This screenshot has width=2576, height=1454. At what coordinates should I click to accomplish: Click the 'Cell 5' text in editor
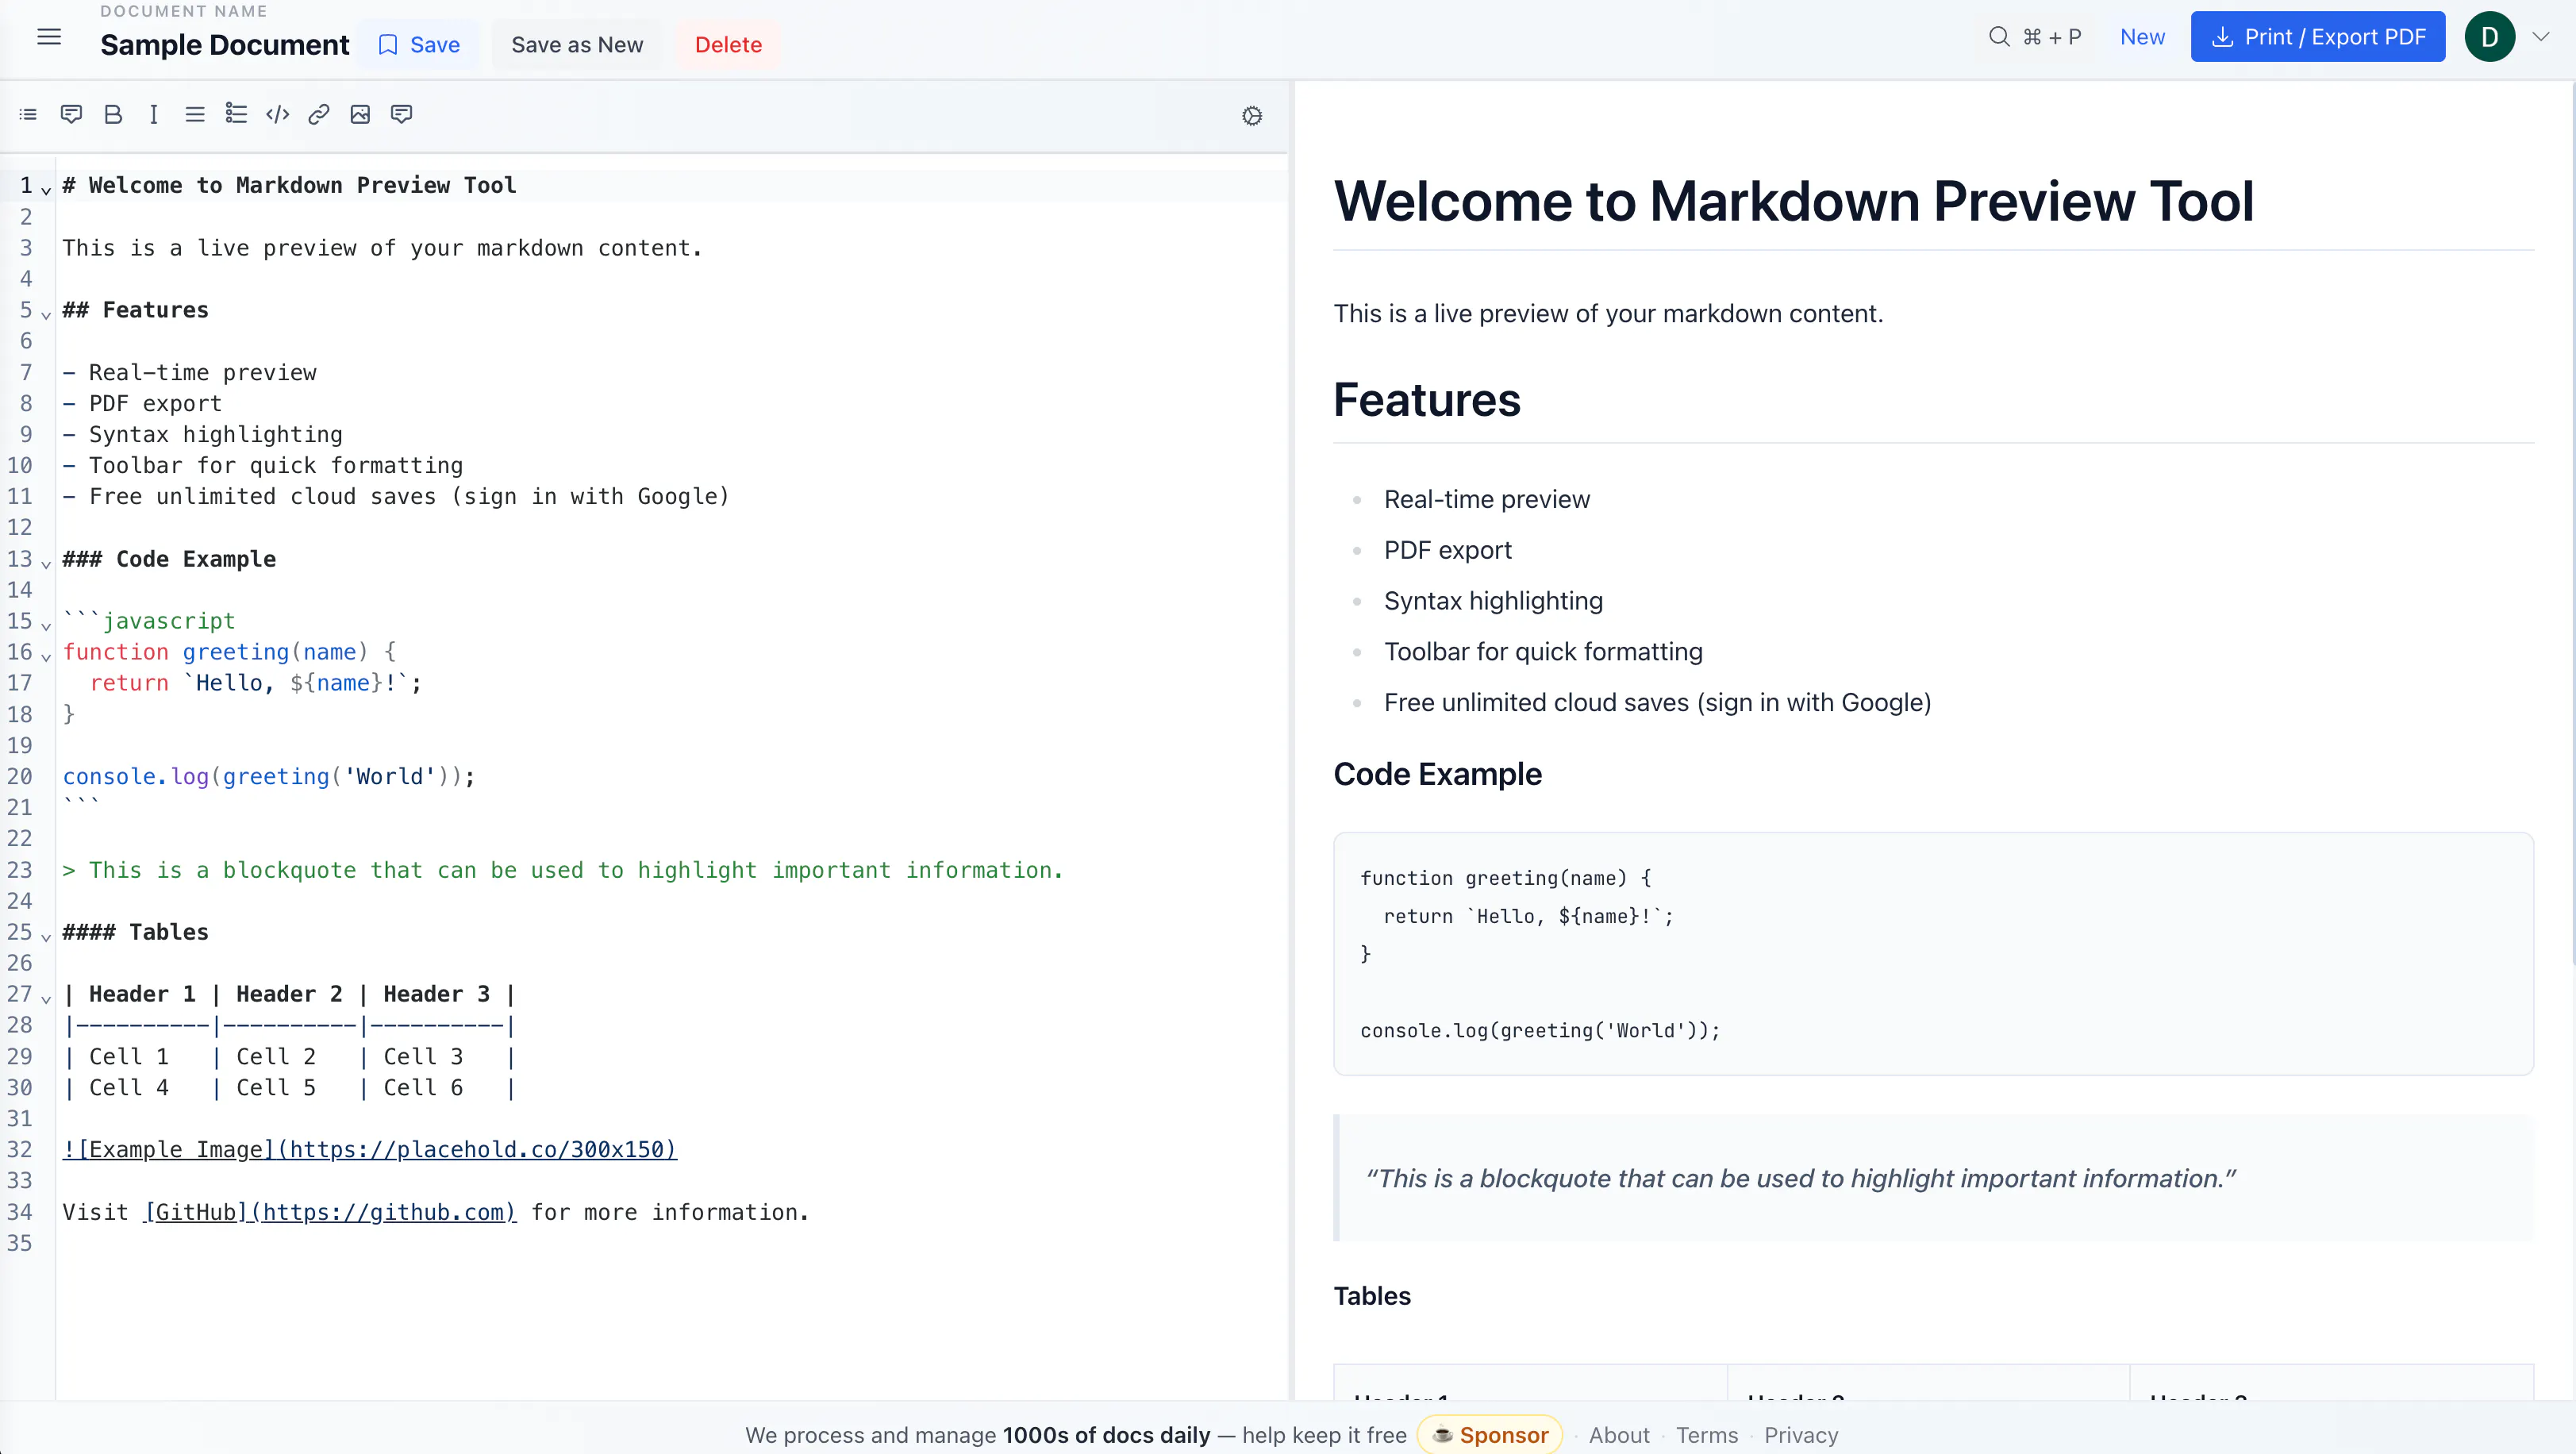(x=276, y=1087)
